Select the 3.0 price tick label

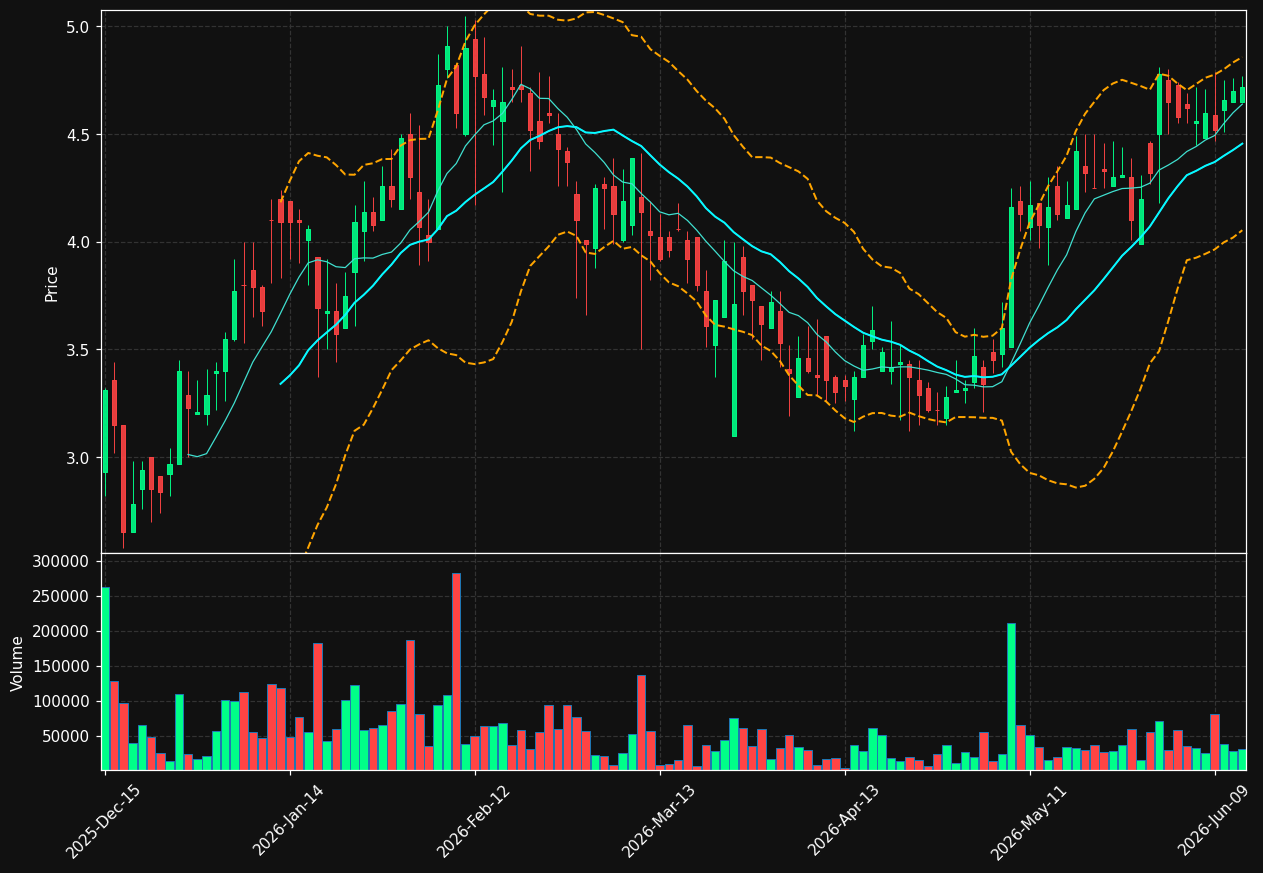(x=78, y=458)
